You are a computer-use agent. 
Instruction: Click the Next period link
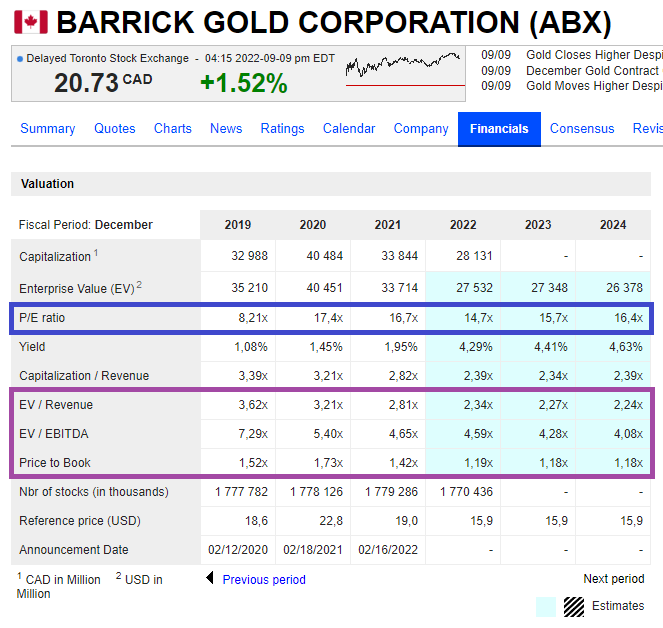614,579
